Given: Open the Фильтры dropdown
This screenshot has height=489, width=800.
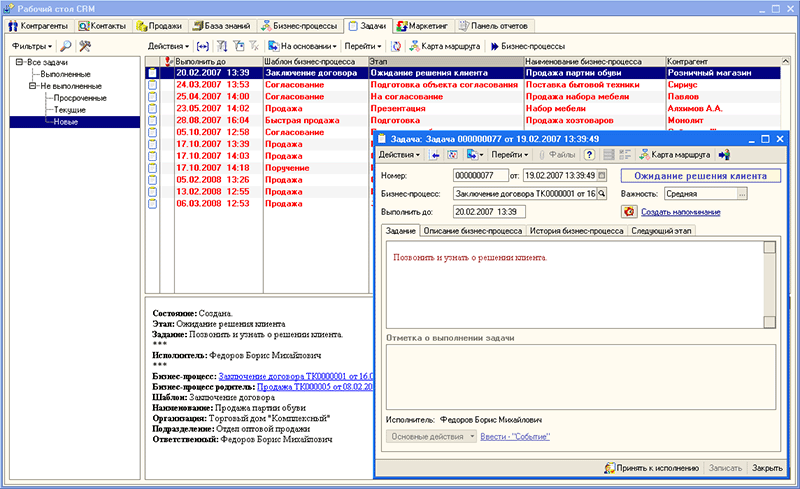Looking at the screenshot, I should click(32, 46).
